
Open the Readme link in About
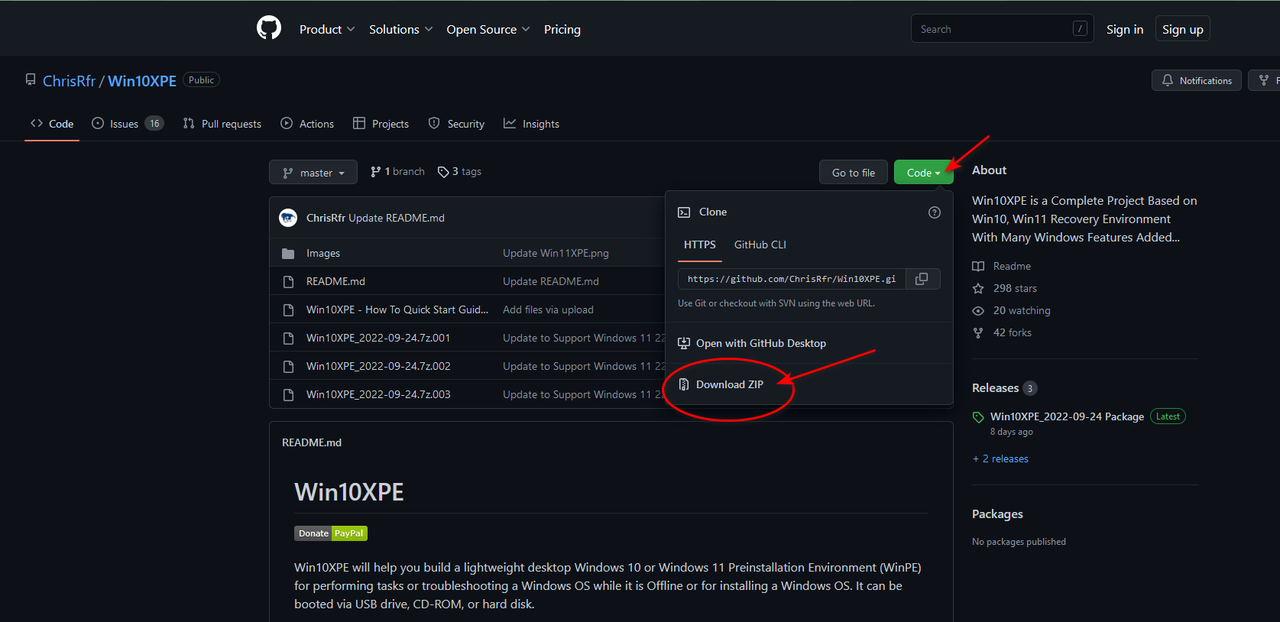pyautogui.click(x=1012, y=266)
